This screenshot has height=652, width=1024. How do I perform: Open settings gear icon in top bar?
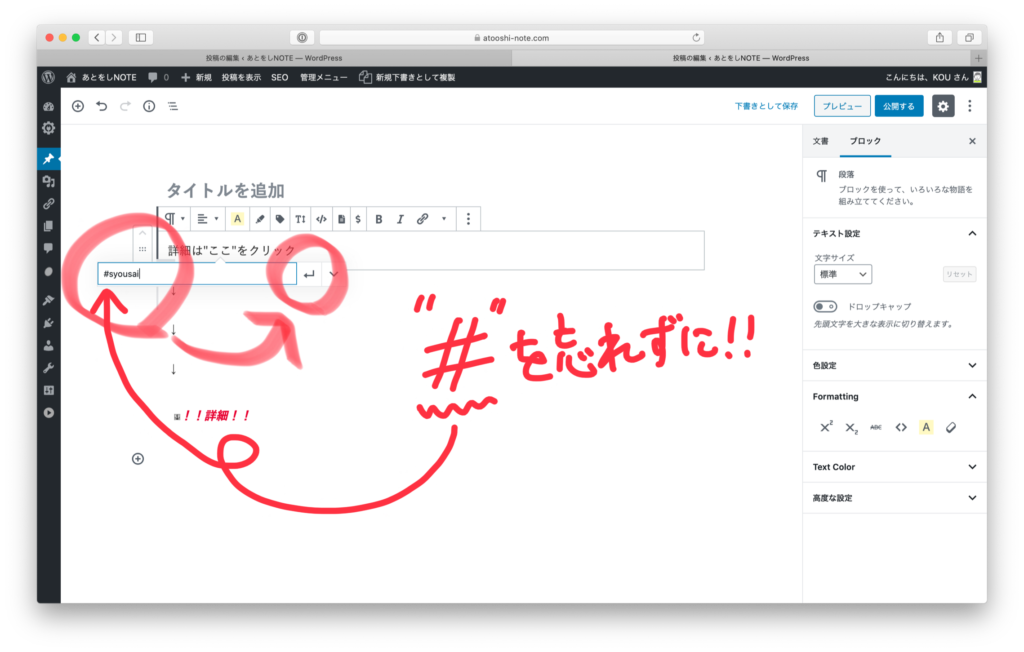coord(943,106)
